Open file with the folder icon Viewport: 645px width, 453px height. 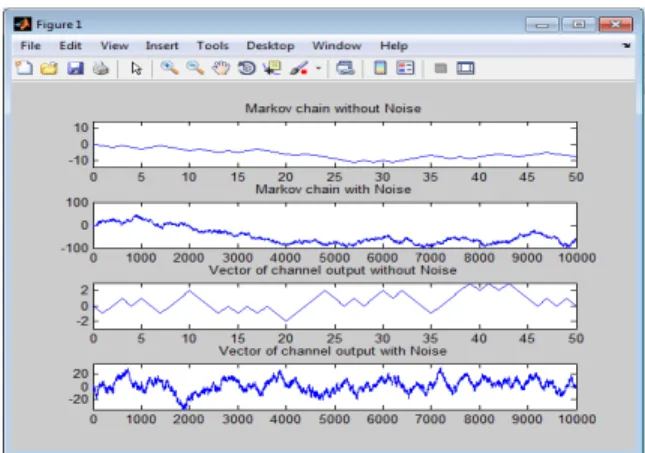point(49,68)
